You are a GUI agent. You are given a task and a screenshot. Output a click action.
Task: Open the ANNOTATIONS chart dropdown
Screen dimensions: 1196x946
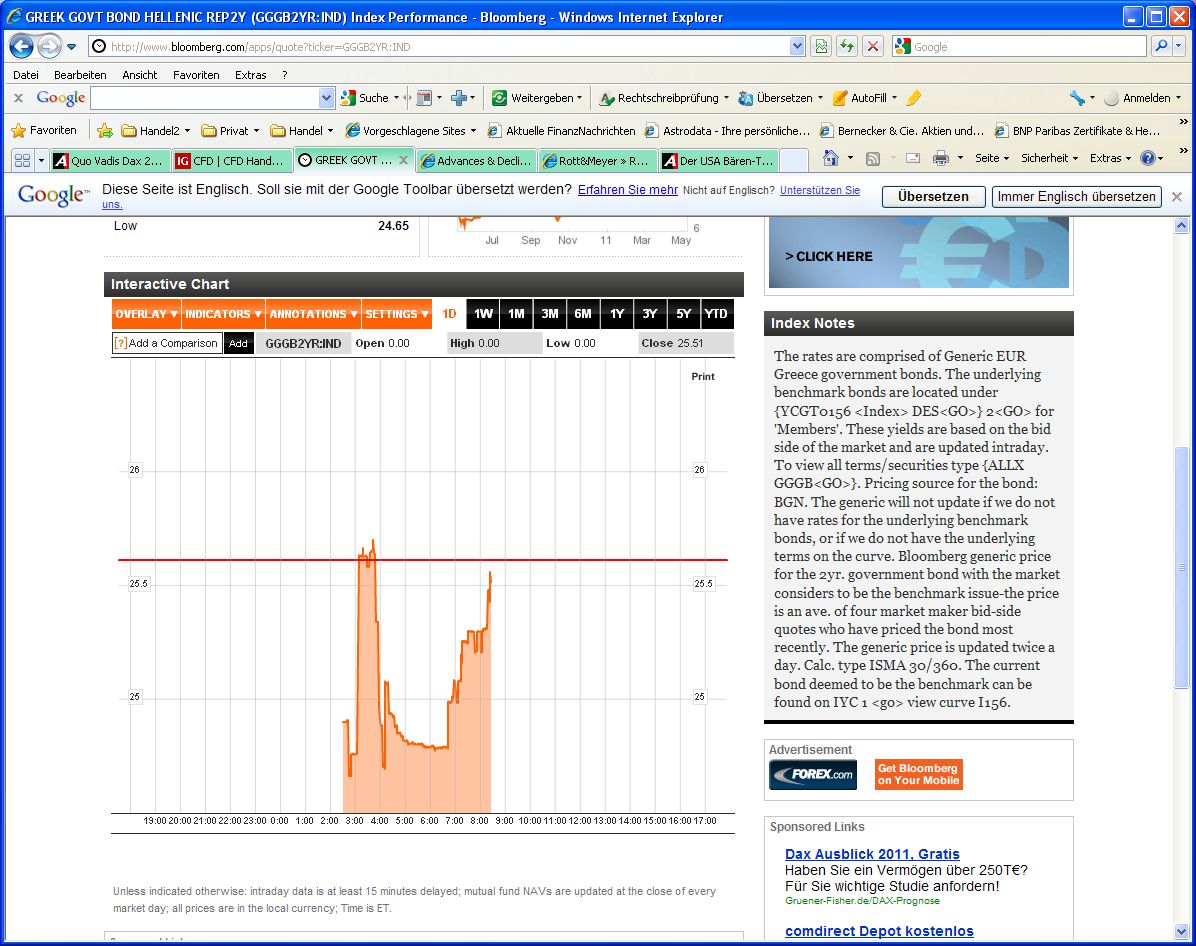click(313, 314)
